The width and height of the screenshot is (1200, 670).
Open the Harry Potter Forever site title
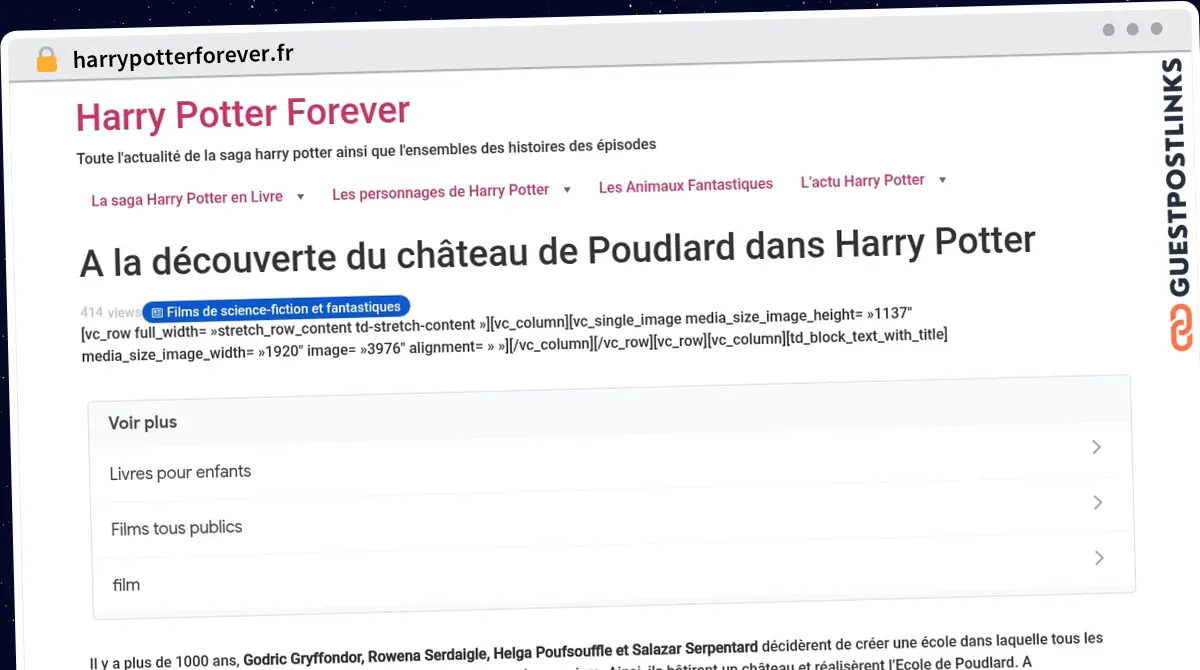243,114
